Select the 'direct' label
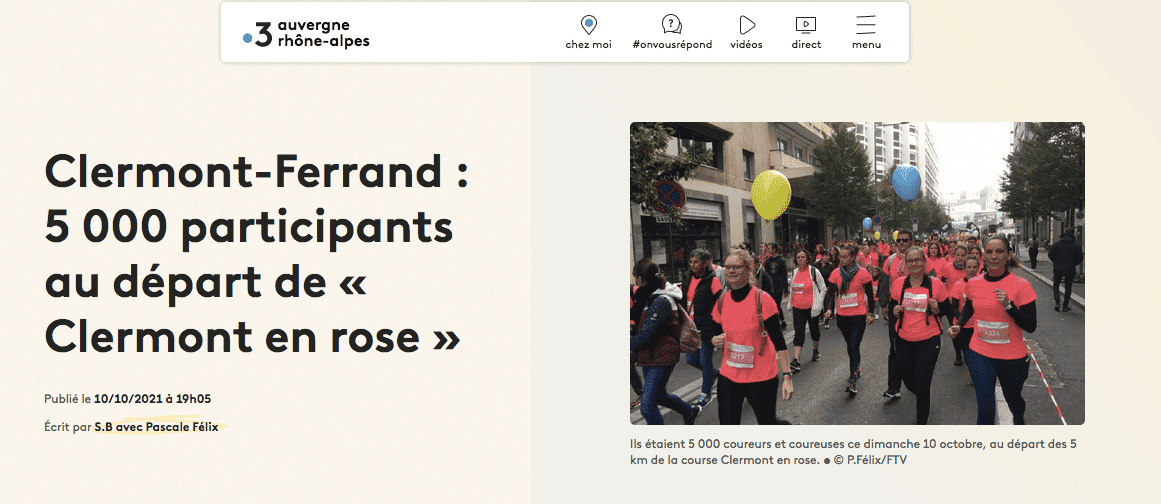Viewport: 1161px width, 504px height. pyautogui.click(x=806, y=44)
